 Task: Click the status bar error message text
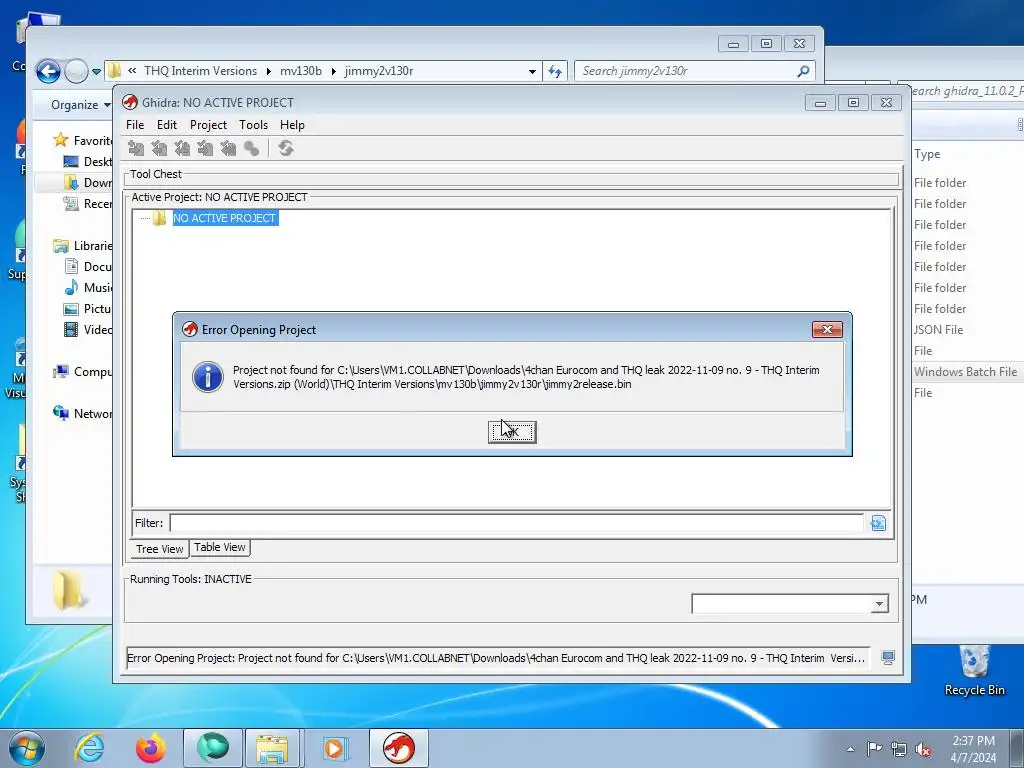click(496, 658)
